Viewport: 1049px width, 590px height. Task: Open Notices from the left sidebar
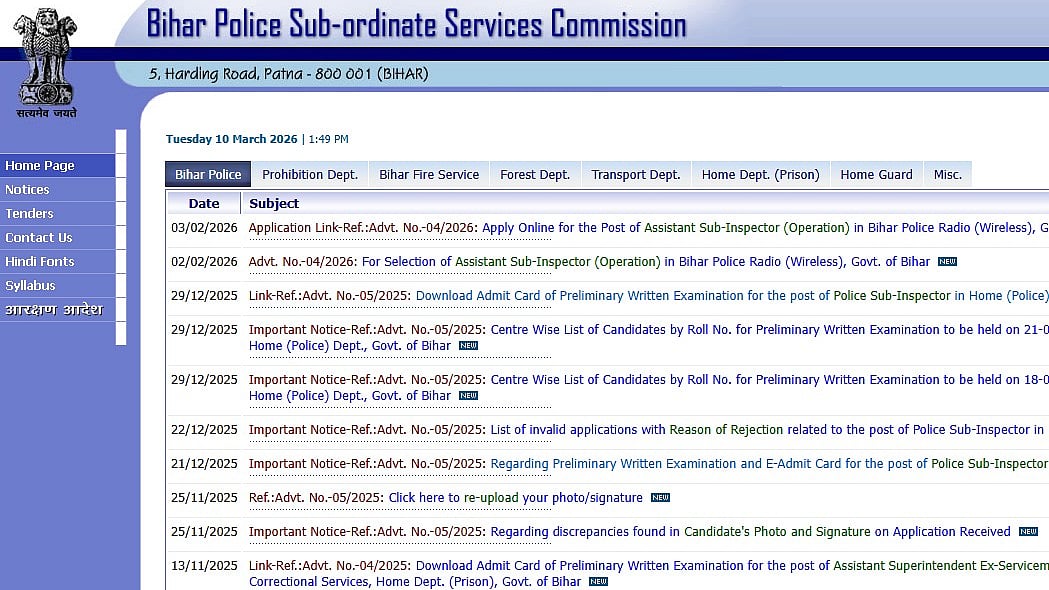[x=27, y=190]
